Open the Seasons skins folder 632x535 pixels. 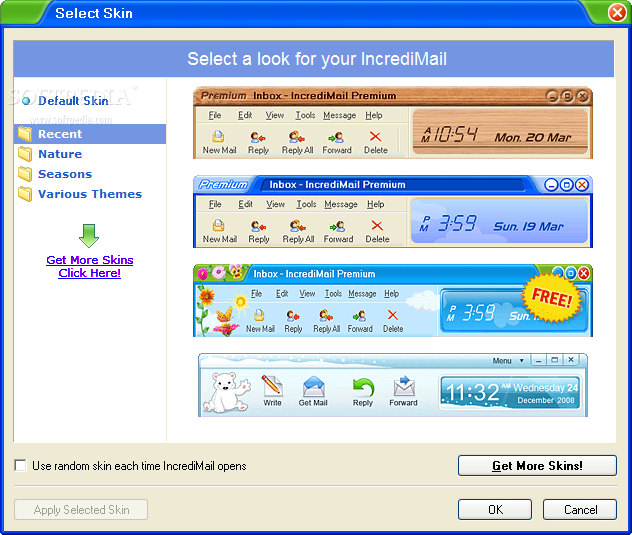point(65,174)
